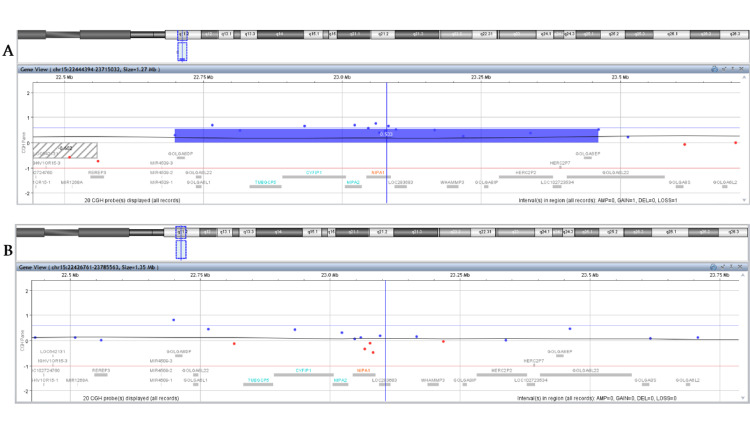
Task: Click the print icon in panel A Gene View header
Action: [x=714, y=69]
